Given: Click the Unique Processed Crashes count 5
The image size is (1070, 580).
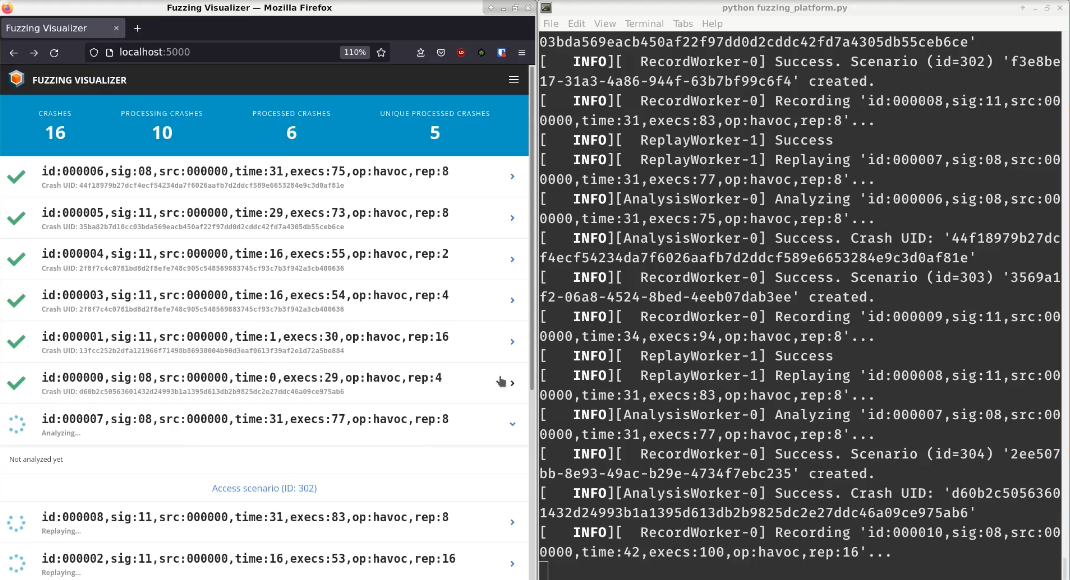Looking at the screenshot, I should [x=435, y=132].
